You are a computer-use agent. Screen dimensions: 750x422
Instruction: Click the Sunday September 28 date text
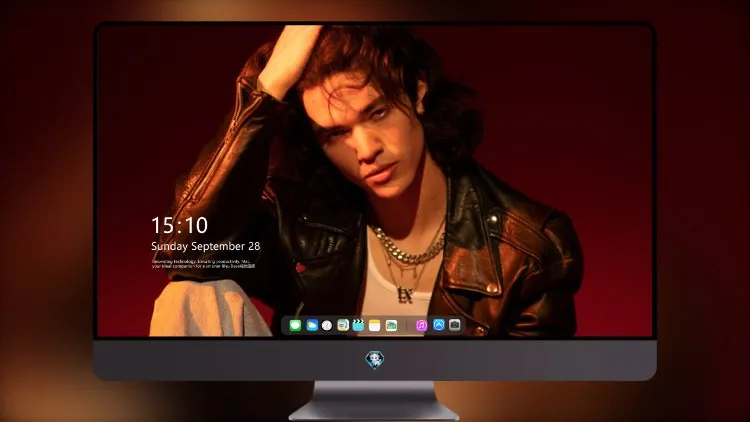pyautogui.click(x=206, y=246)
